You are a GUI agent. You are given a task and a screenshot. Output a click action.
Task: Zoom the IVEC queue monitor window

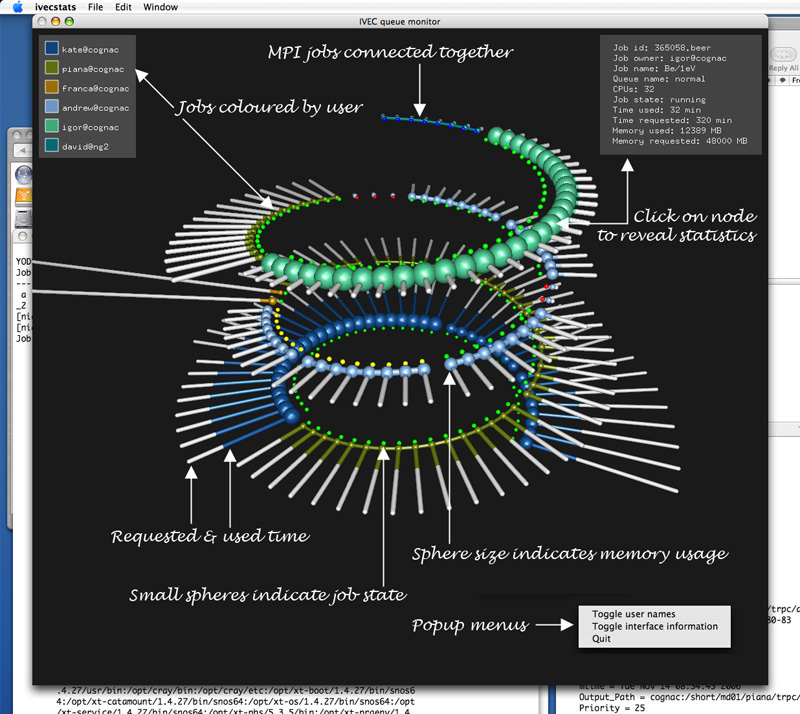69,21
